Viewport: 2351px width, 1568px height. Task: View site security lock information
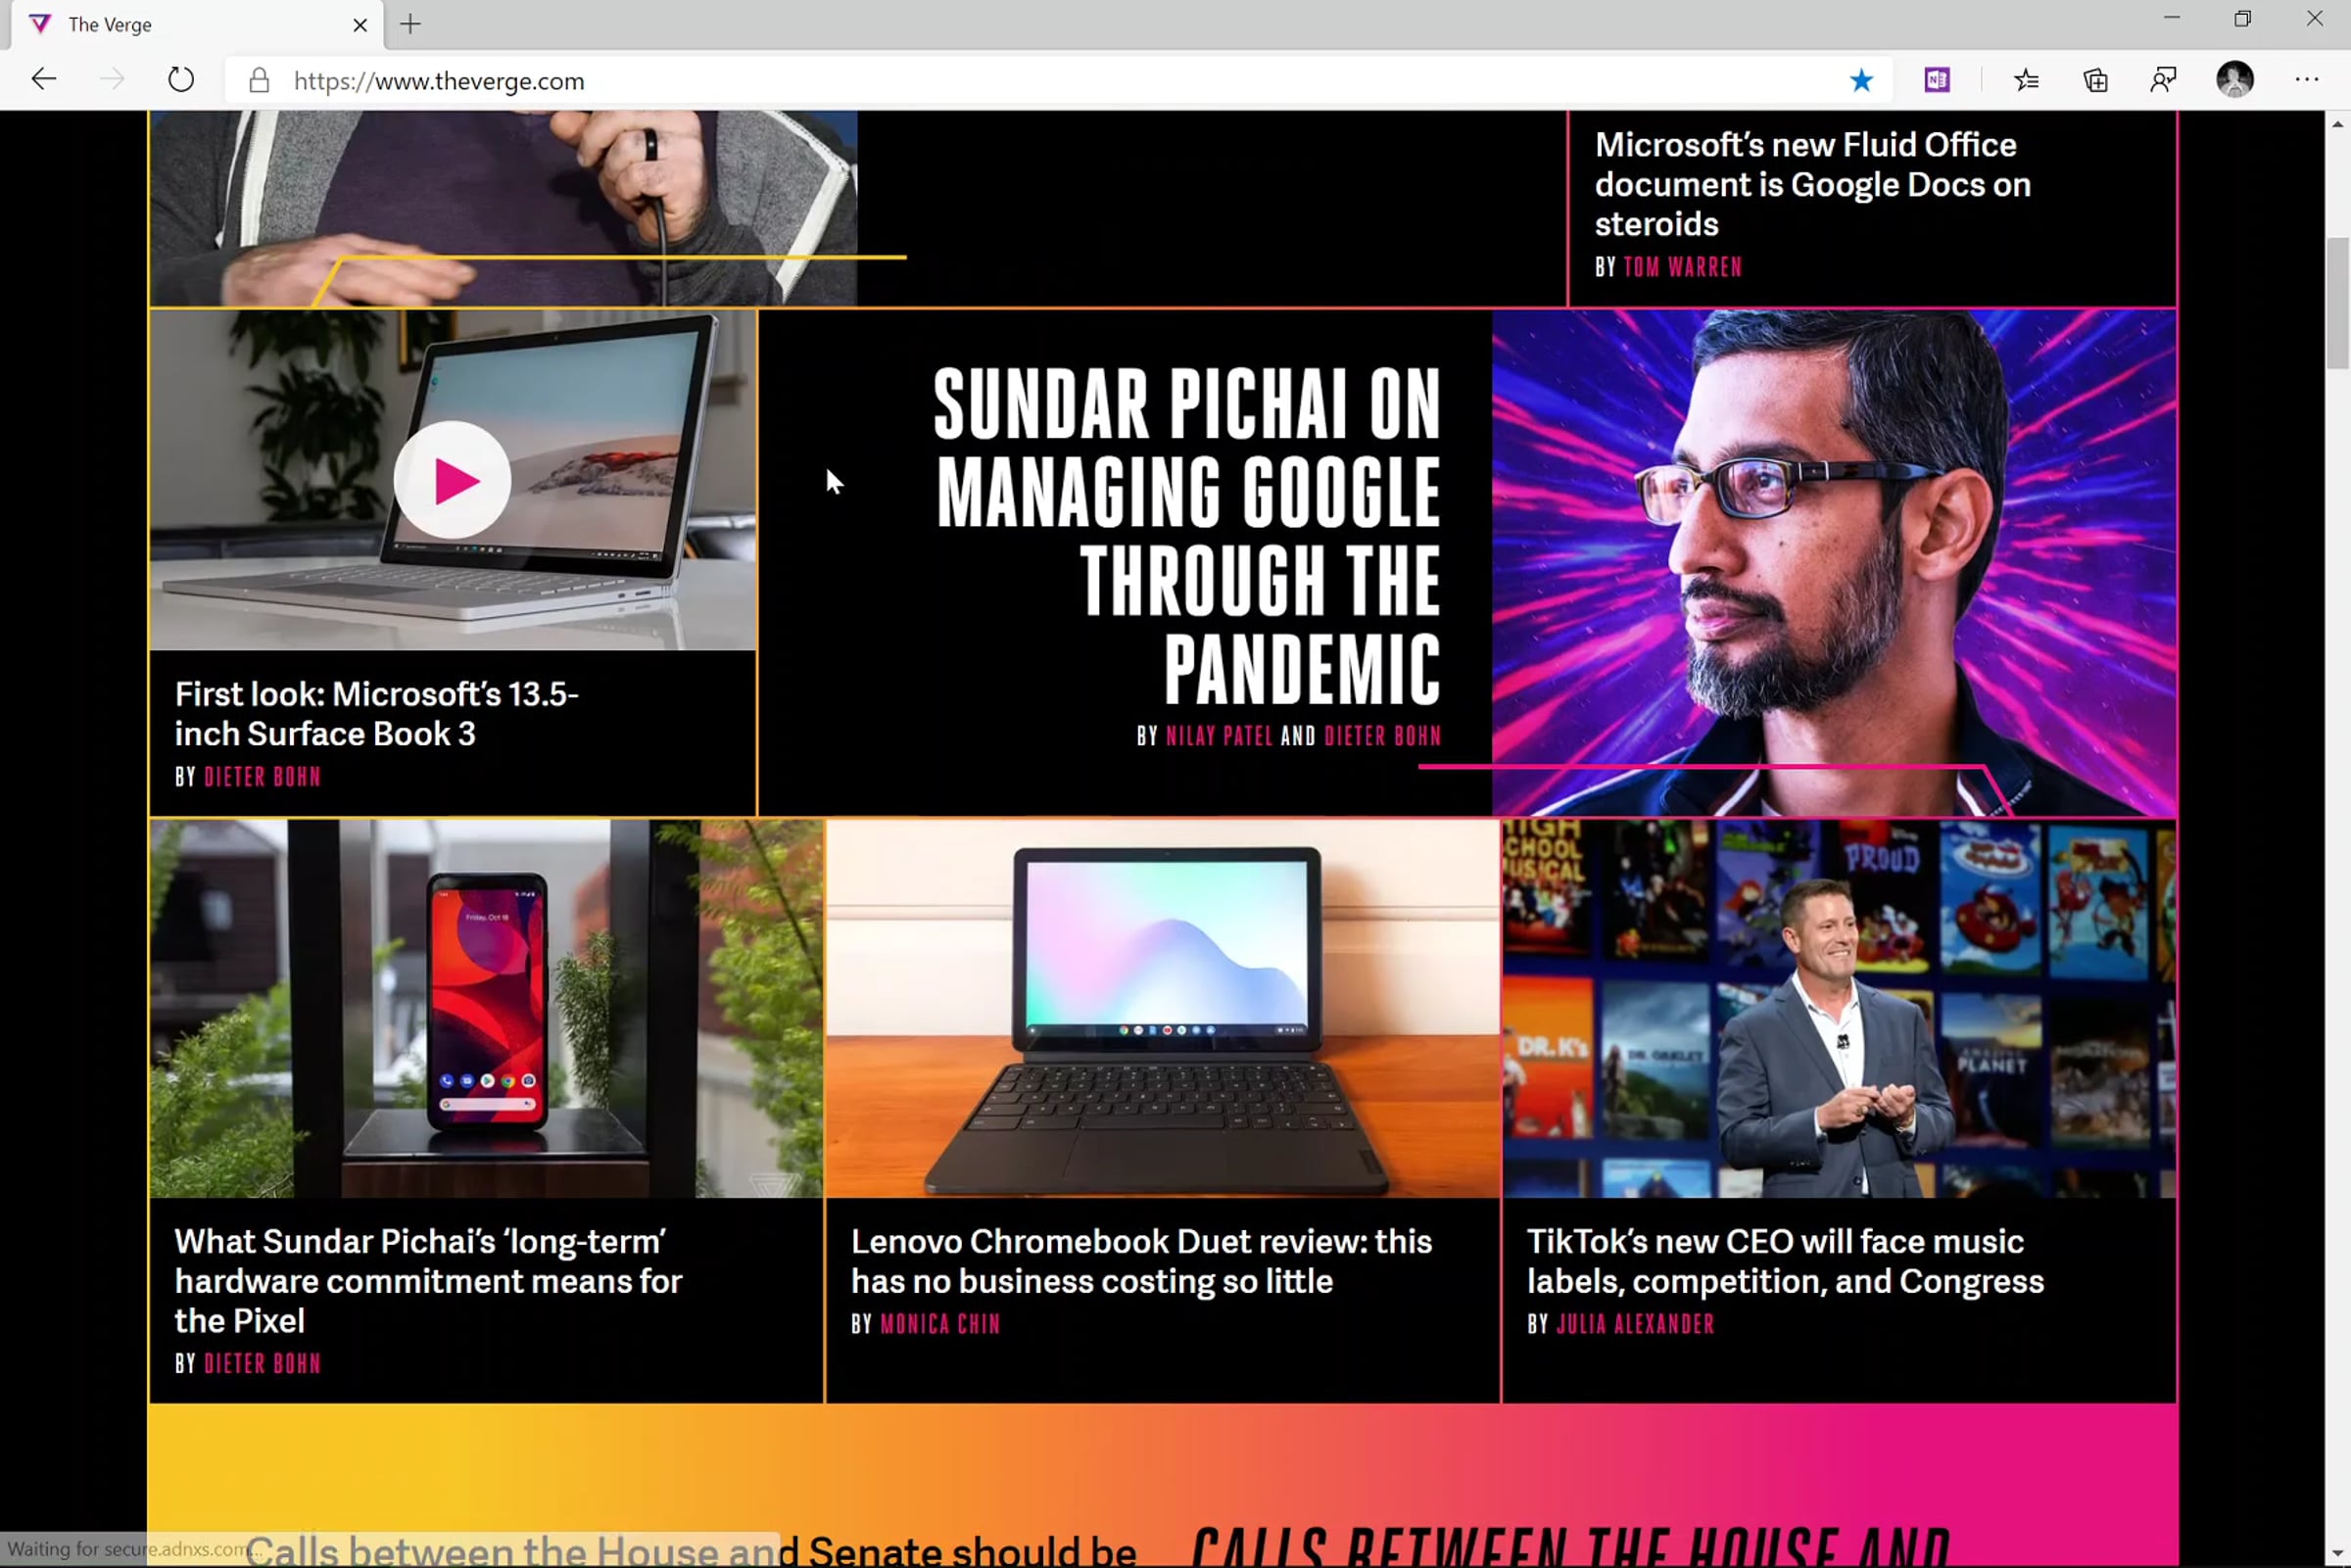(259, 81)
